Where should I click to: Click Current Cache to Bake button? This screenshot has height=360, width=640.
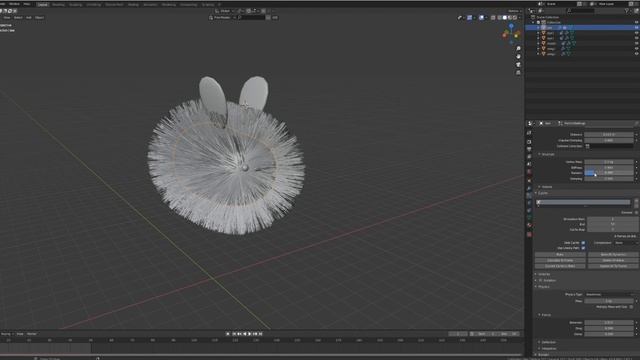click(560, 266)
